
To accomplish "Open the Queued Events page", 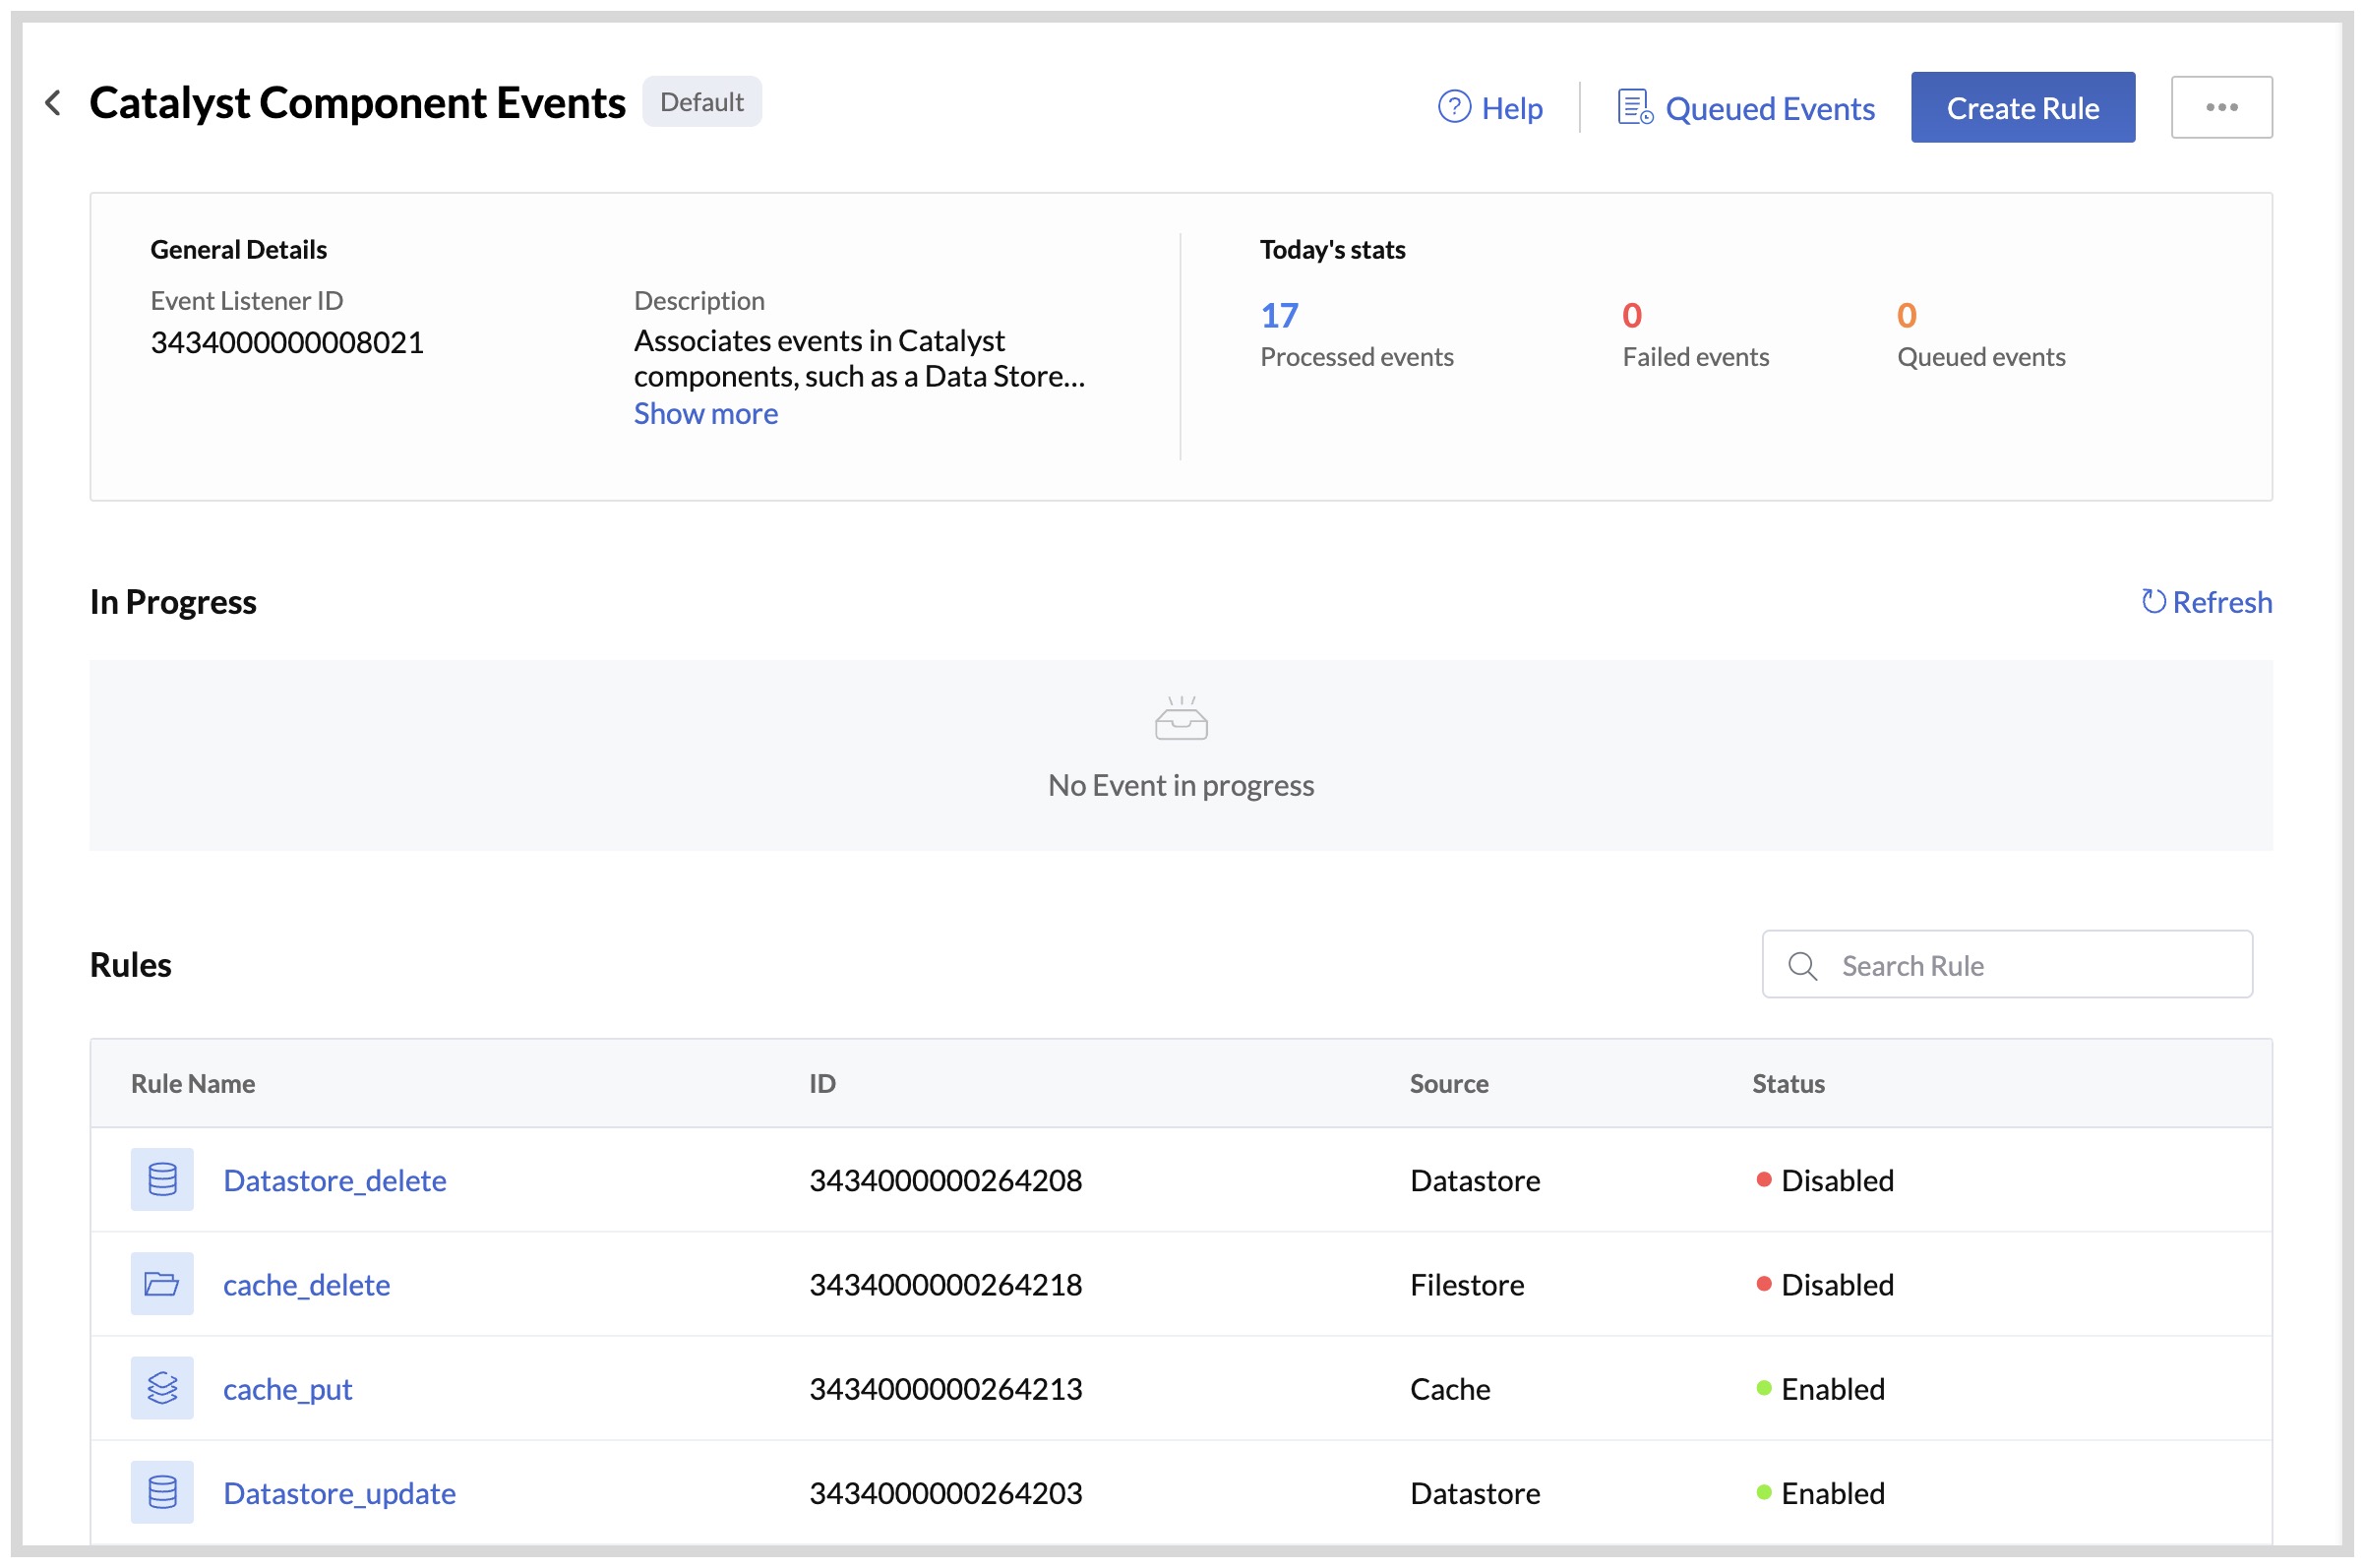I will pyautogui.click(x=1770, y=107).
